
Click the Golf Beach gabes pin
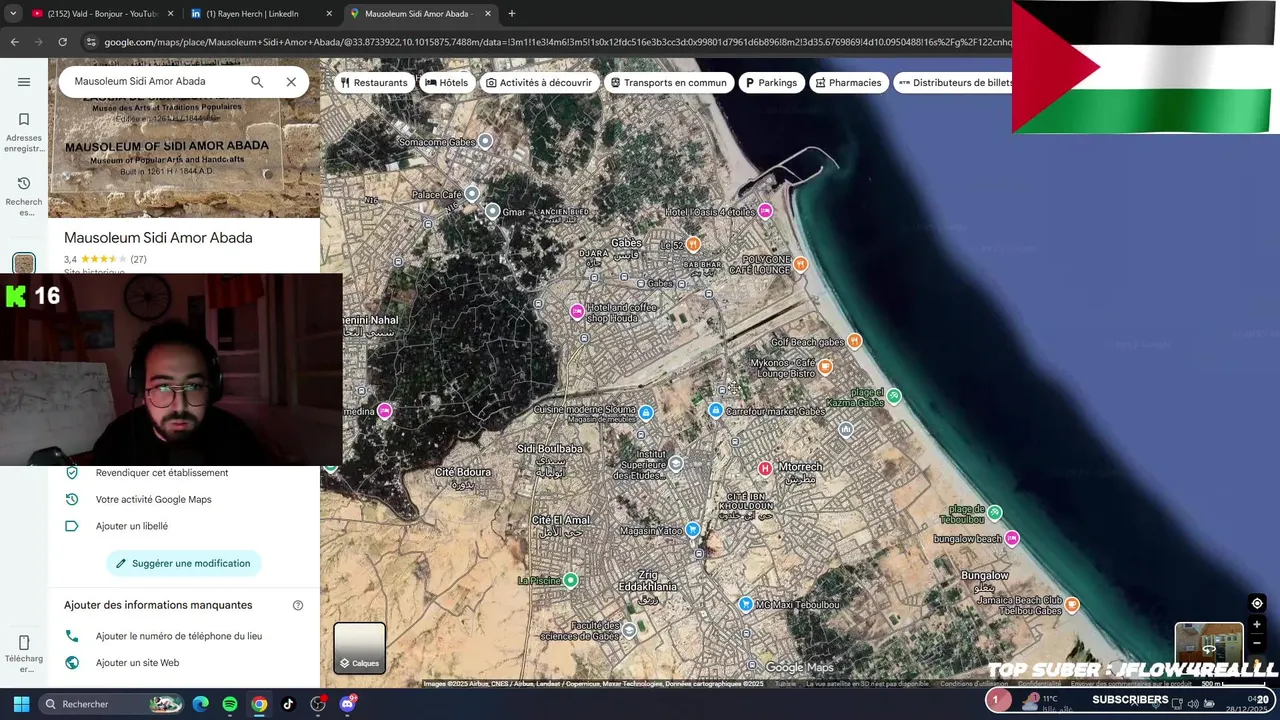[x=854, y=341]
